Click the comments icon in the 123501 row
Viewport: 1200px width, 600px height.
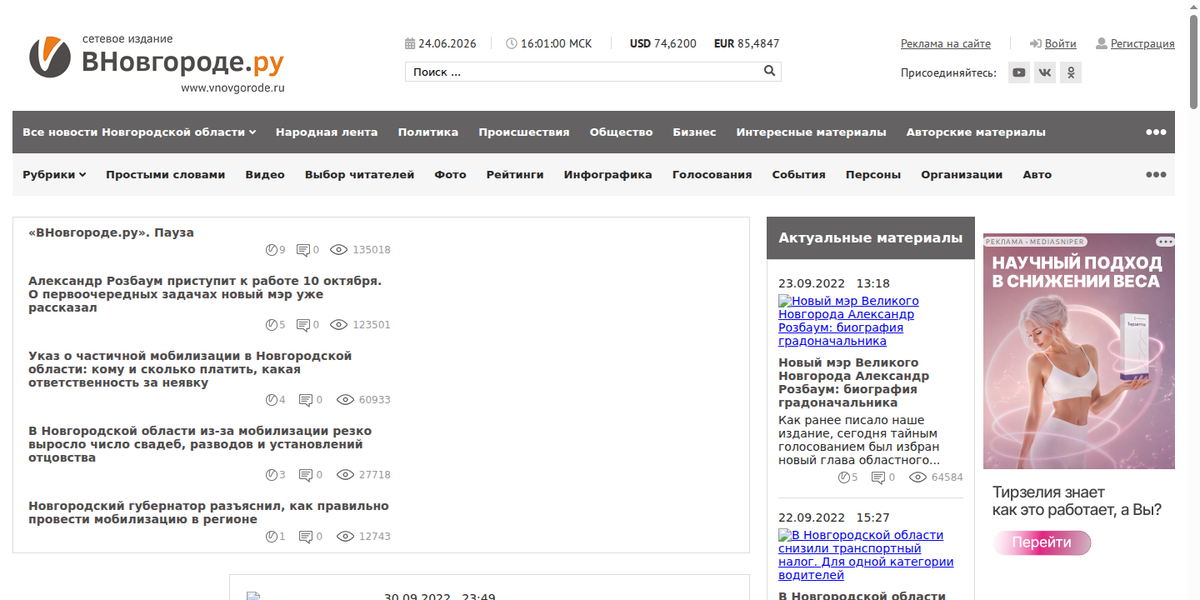[303, 325]
